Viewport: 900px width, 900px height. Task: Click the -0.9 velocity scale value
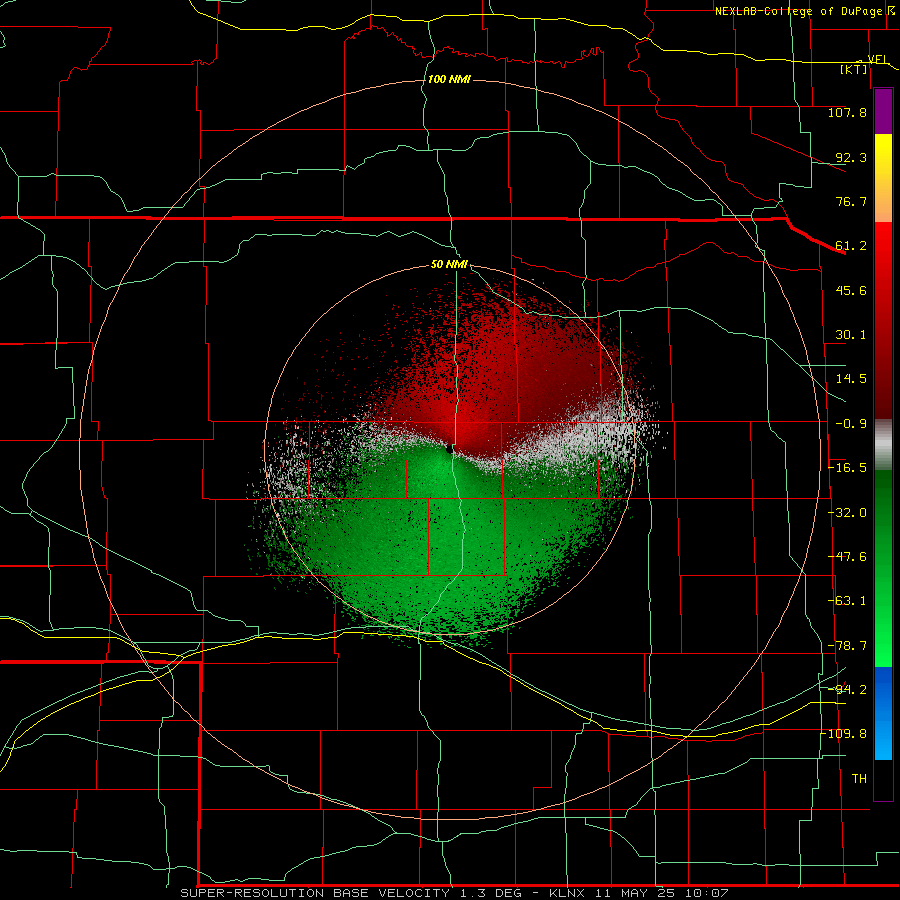pos(851,424)
